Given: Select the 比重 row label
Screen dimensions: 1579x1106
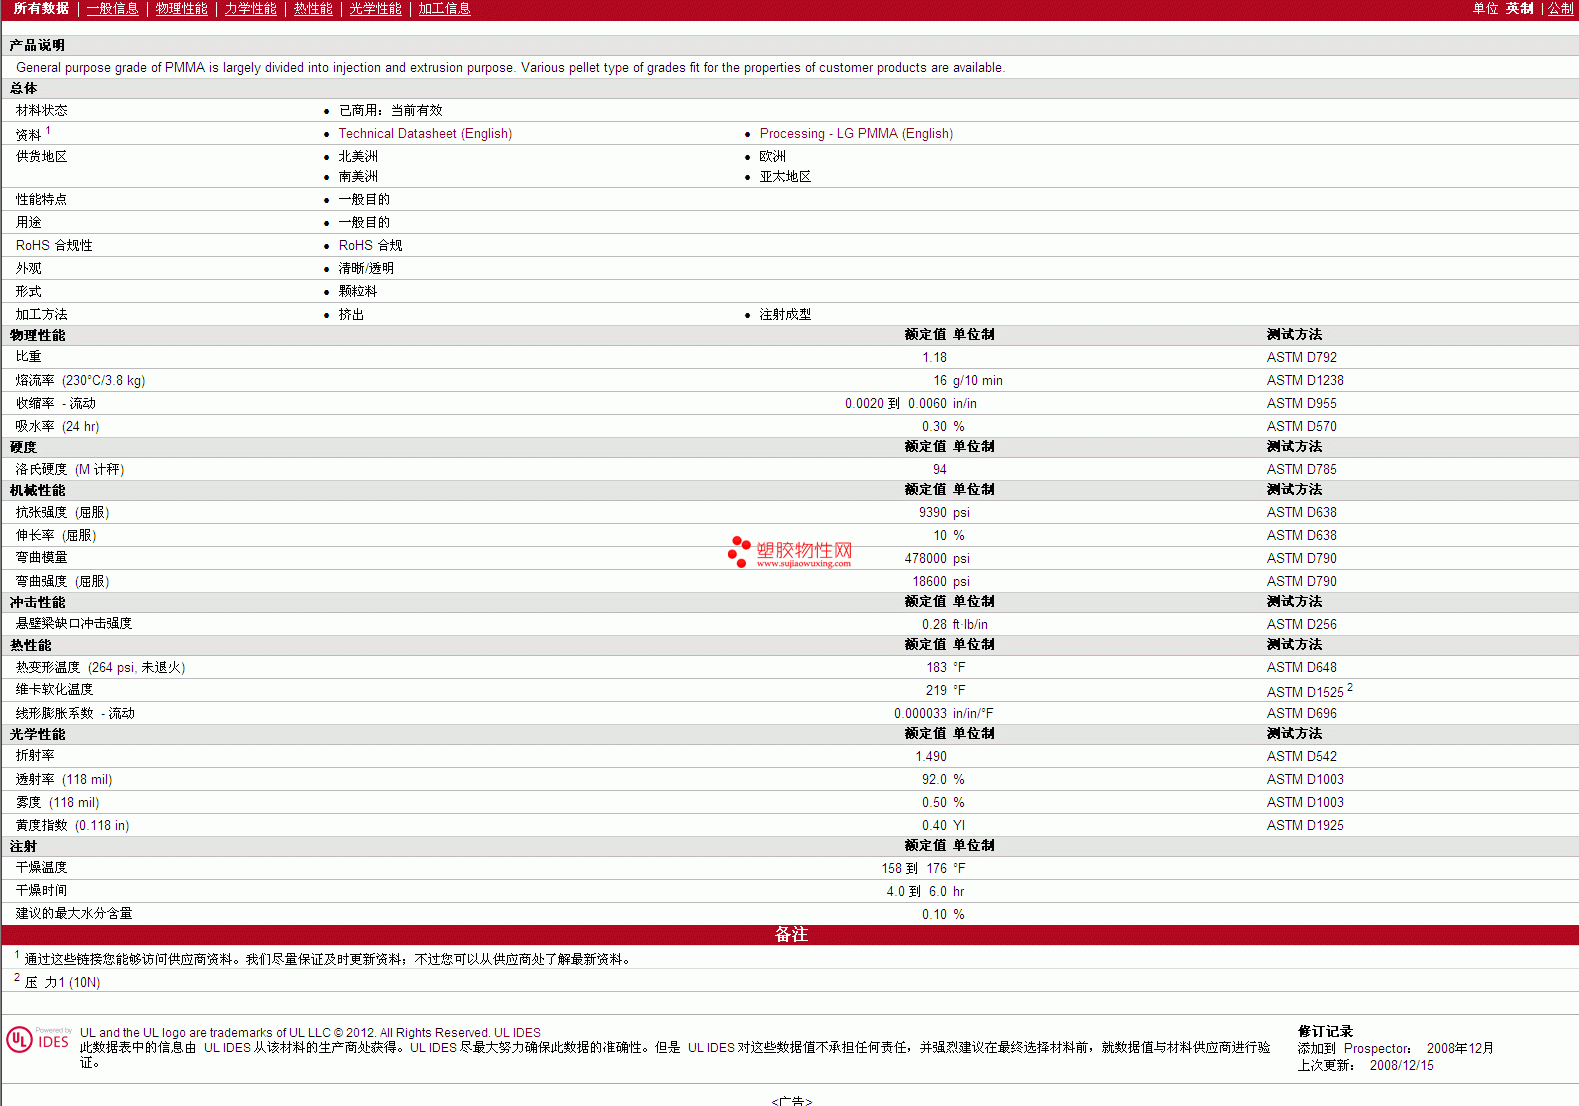Looking at the screenshot, I should [x=29, y=357].
